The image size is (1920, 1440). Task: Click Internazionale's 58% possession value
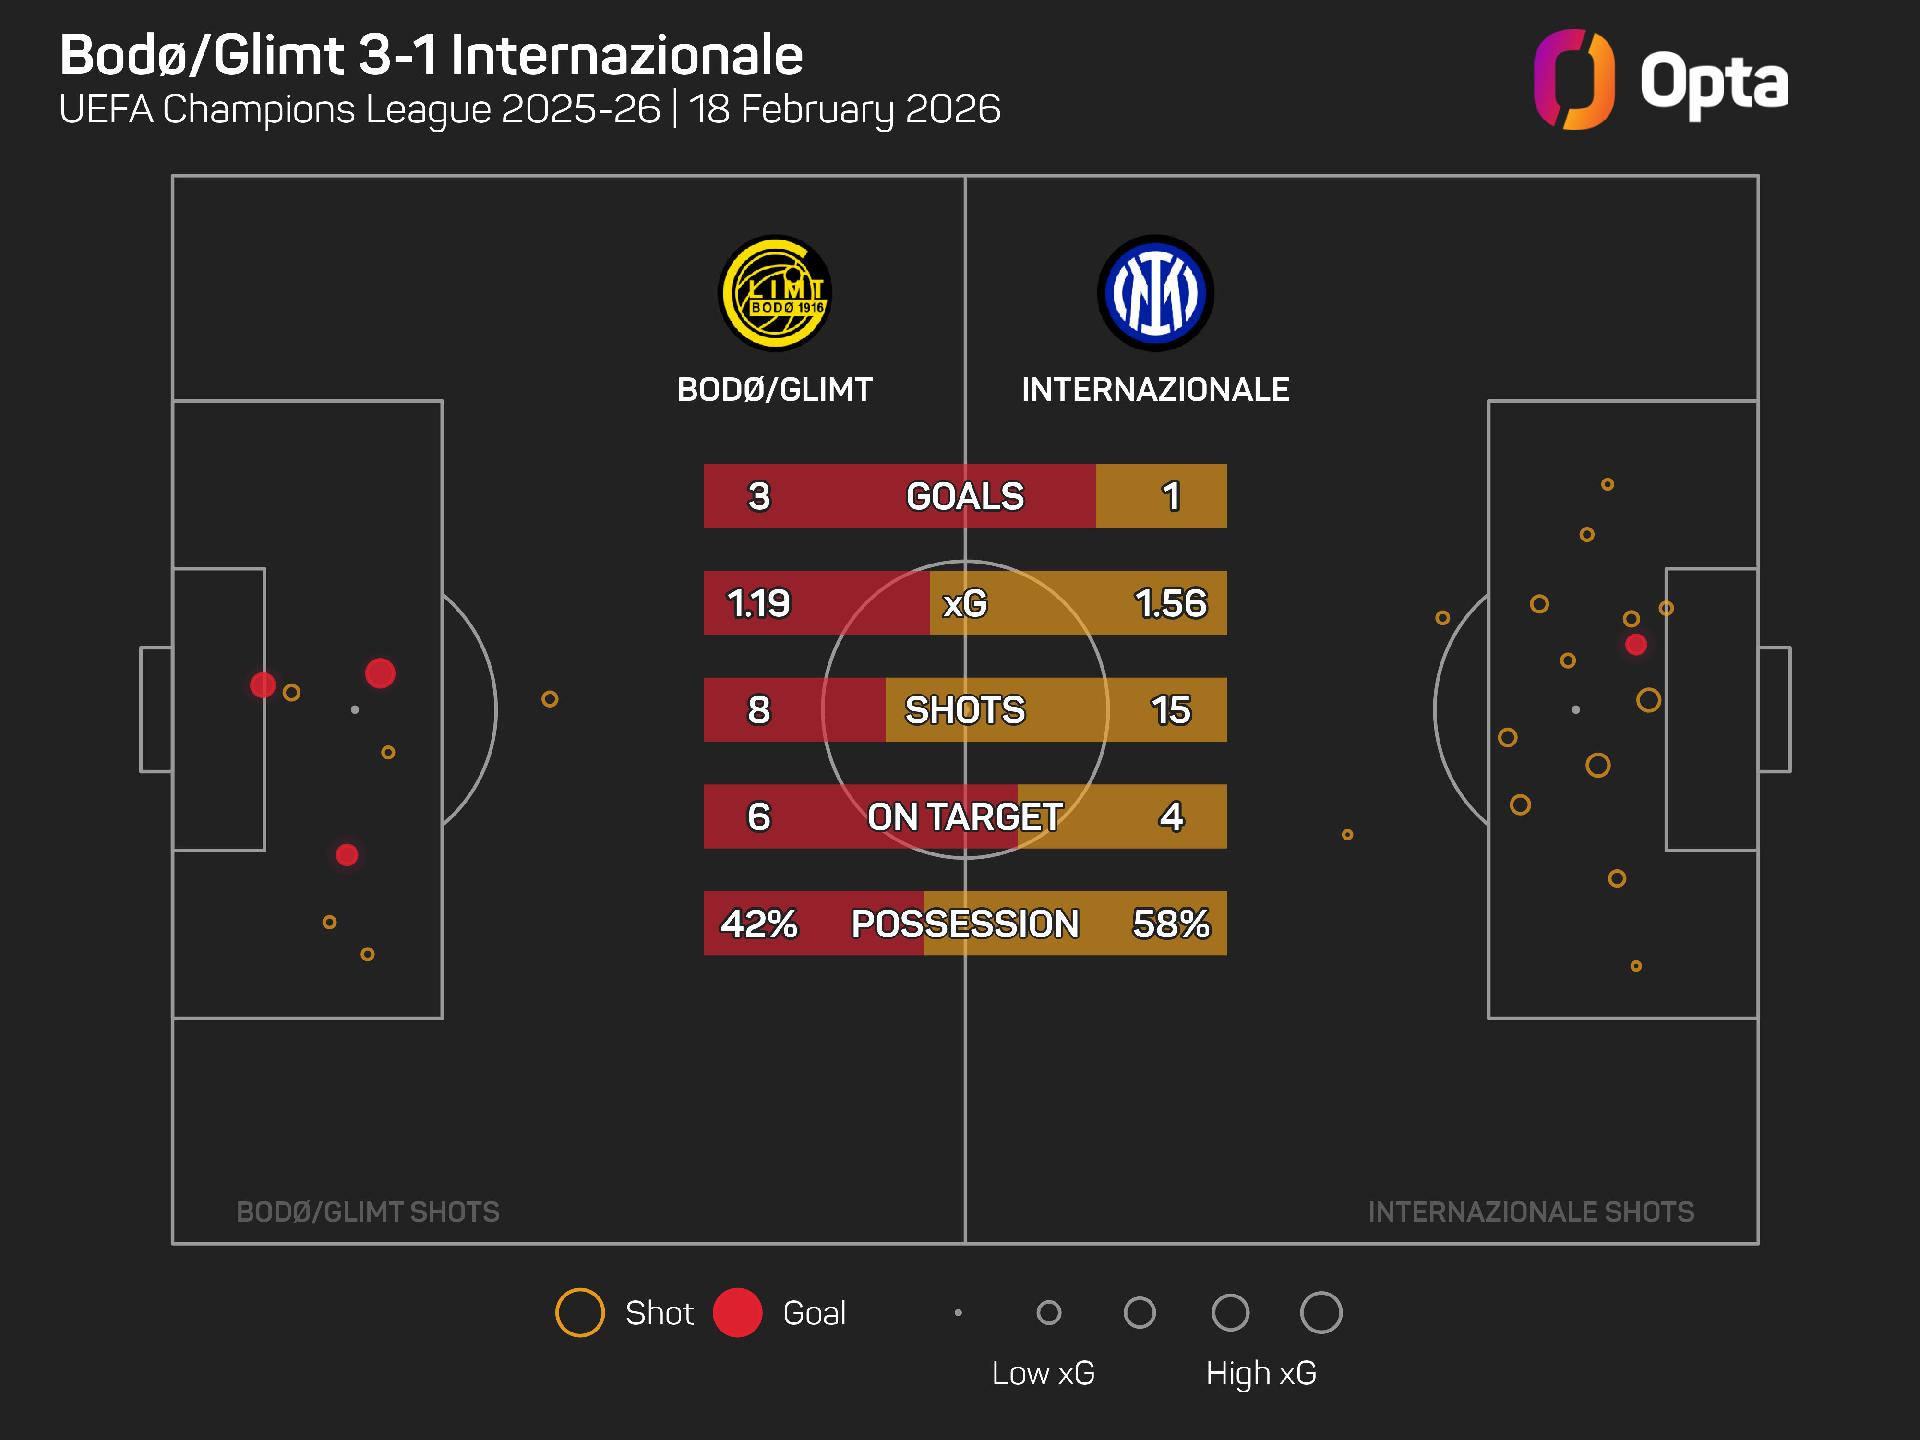point(1171,924)
